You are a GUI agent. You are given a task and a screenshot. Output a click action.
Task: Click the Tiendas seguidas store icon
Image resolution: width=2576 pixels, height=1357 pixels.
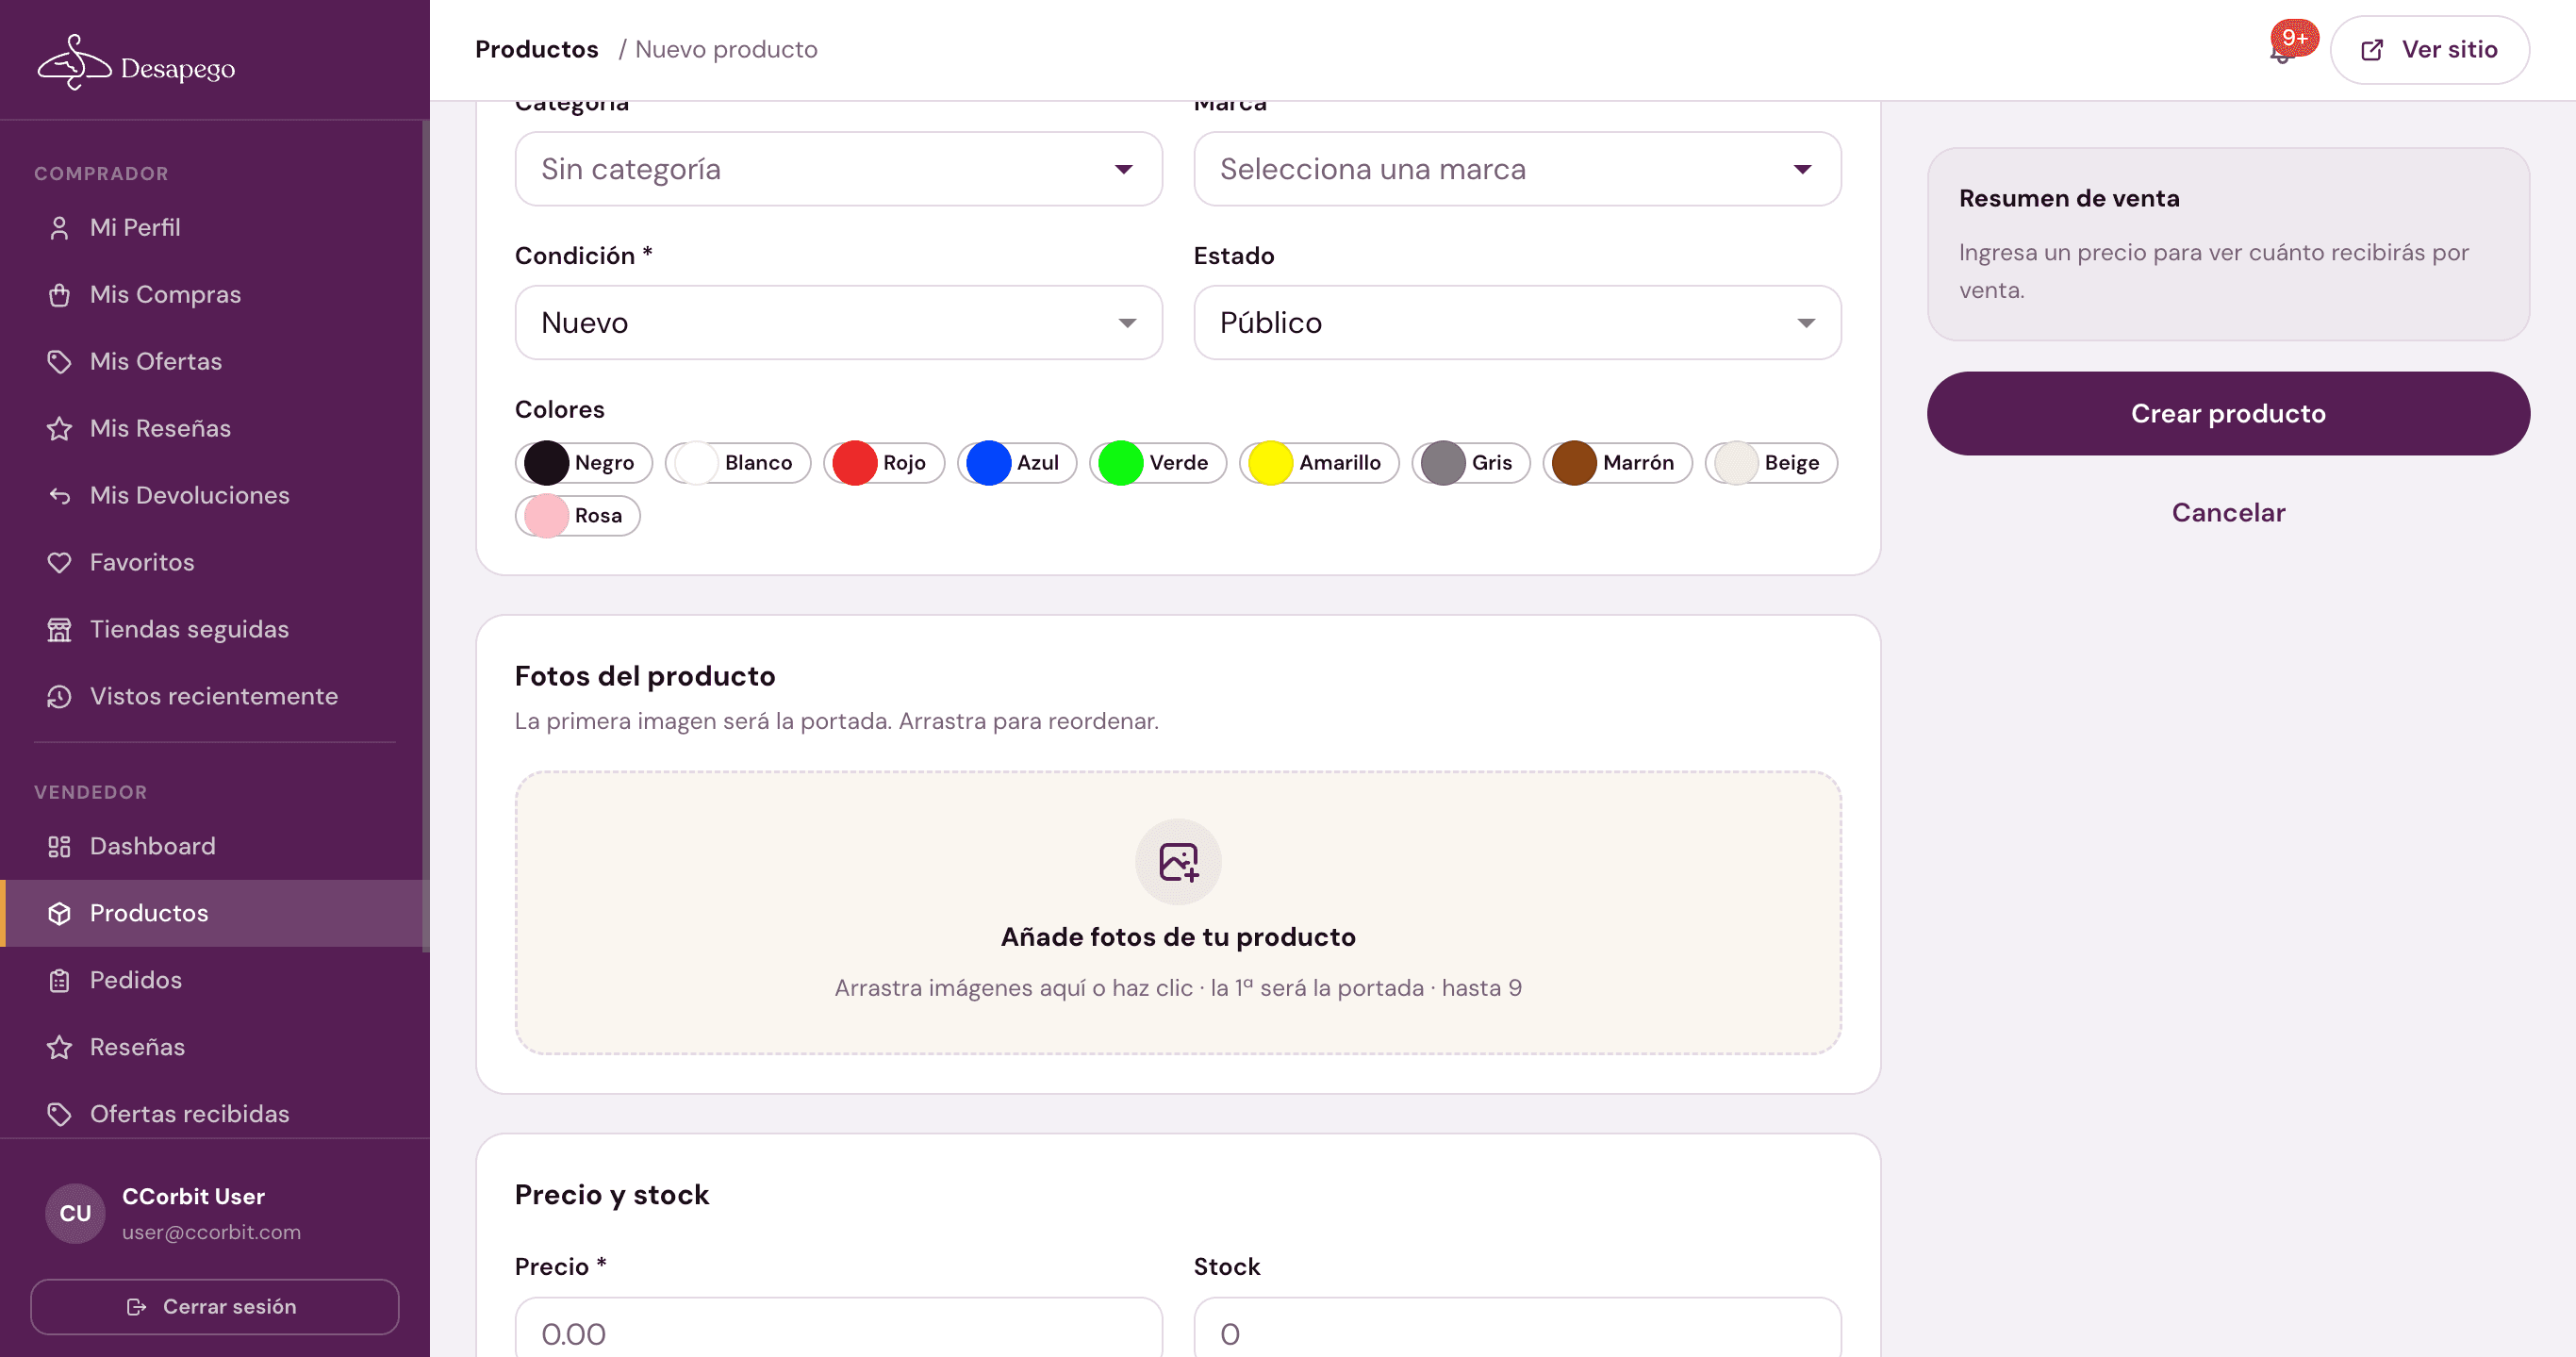59,629
